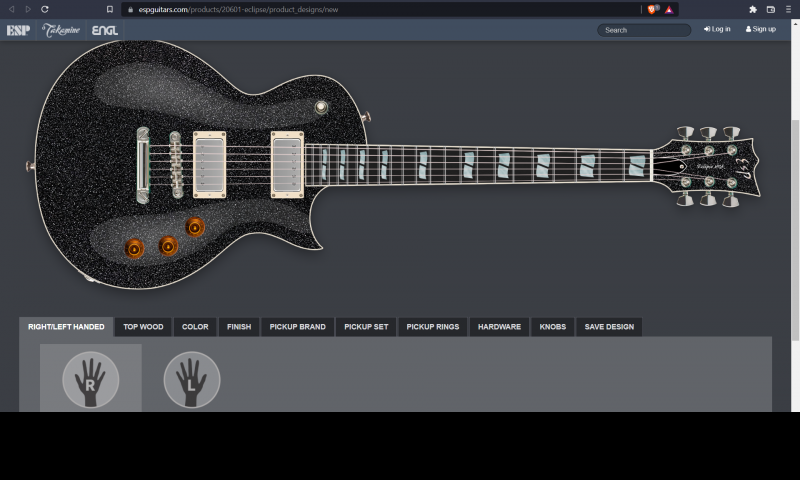Open the browser hamburger menu
800x480 pixels.
click(787, 9)
